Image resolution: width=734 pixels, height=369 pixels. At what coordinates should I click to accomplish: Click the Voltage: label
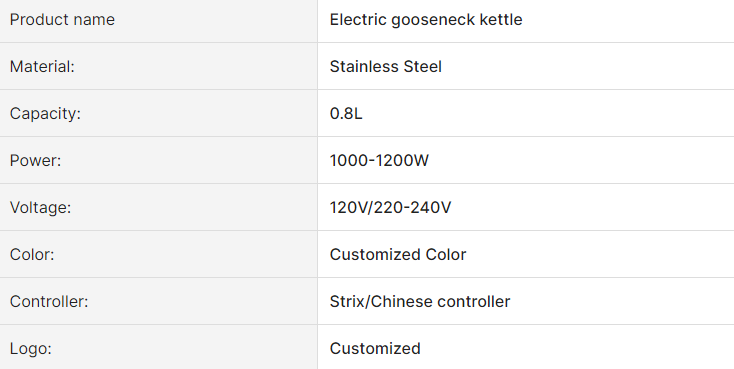pos(40,207)
